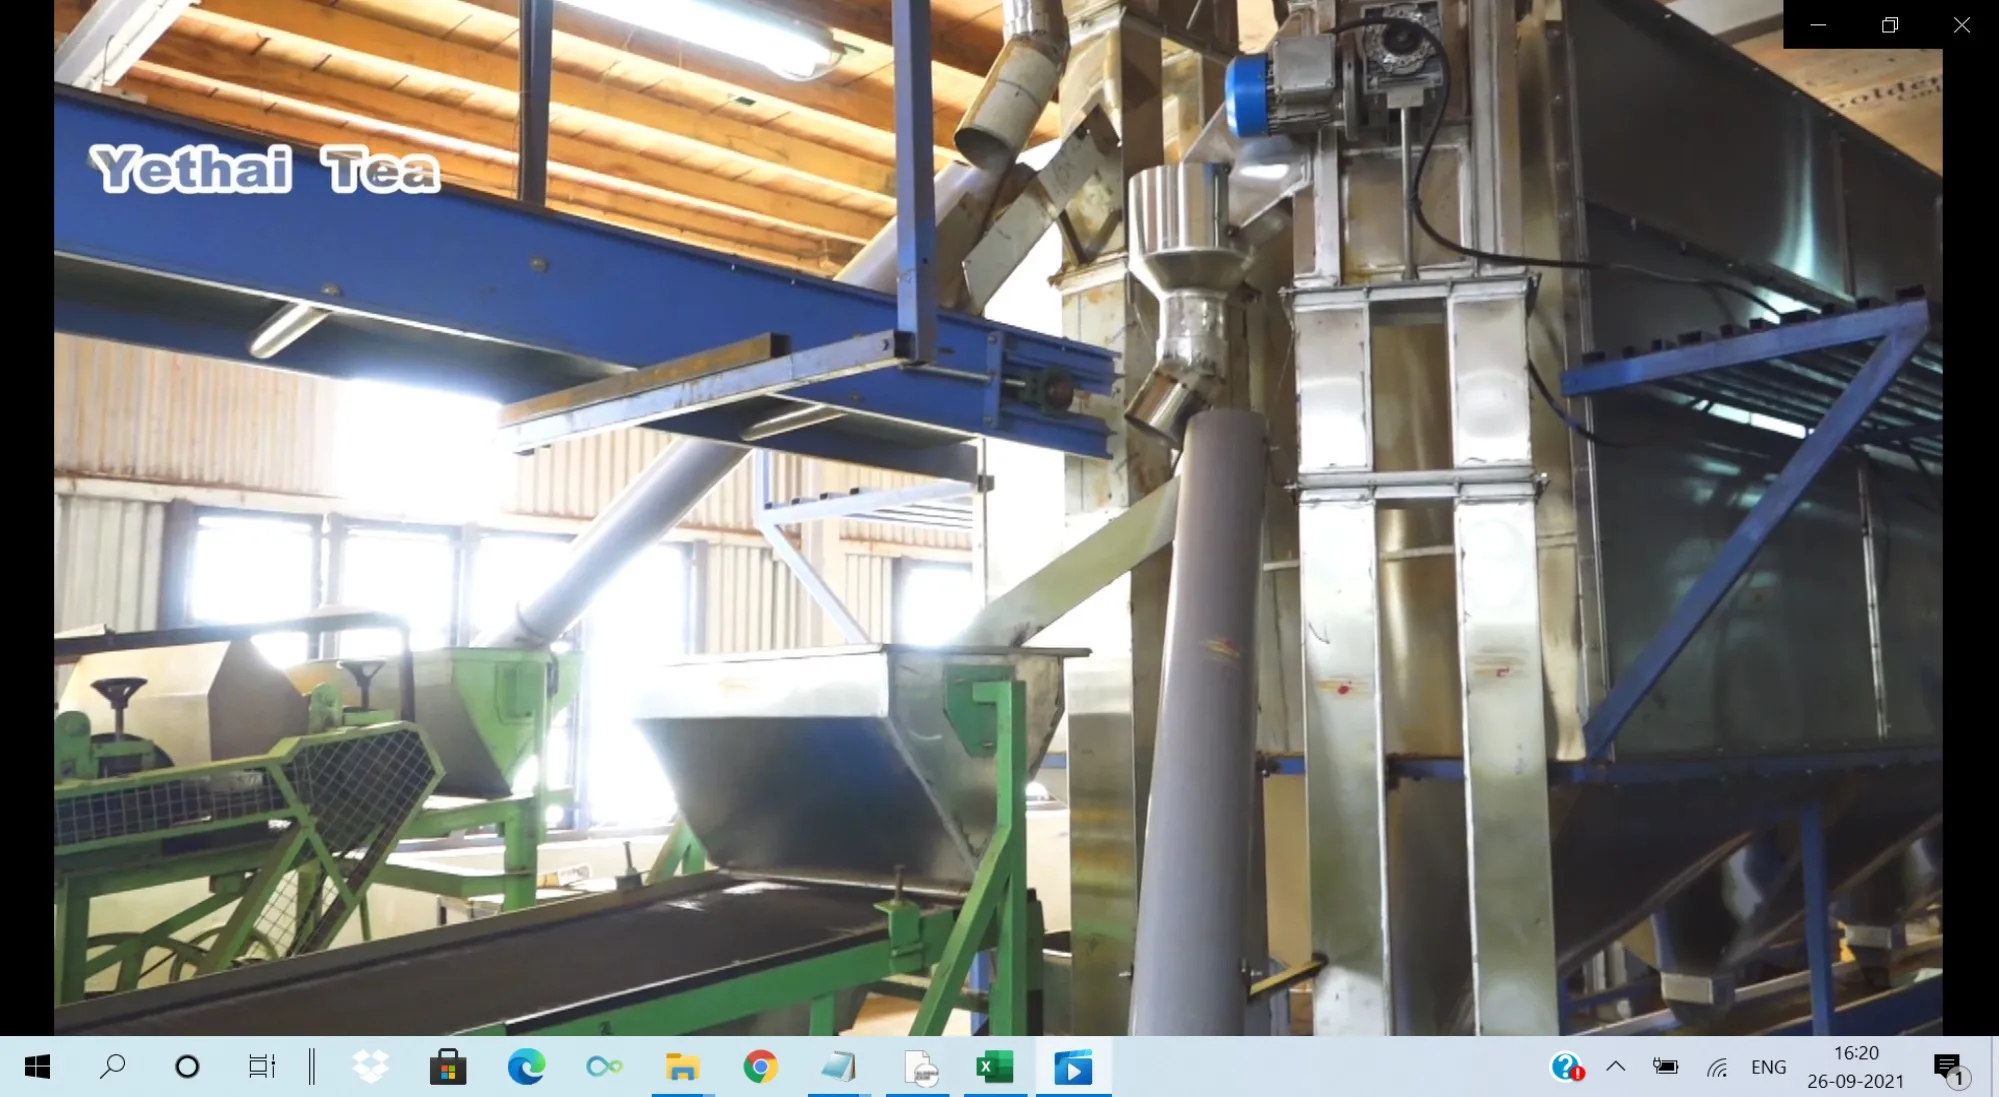Launch Microsoft Edge browser

pos(526,1067)
